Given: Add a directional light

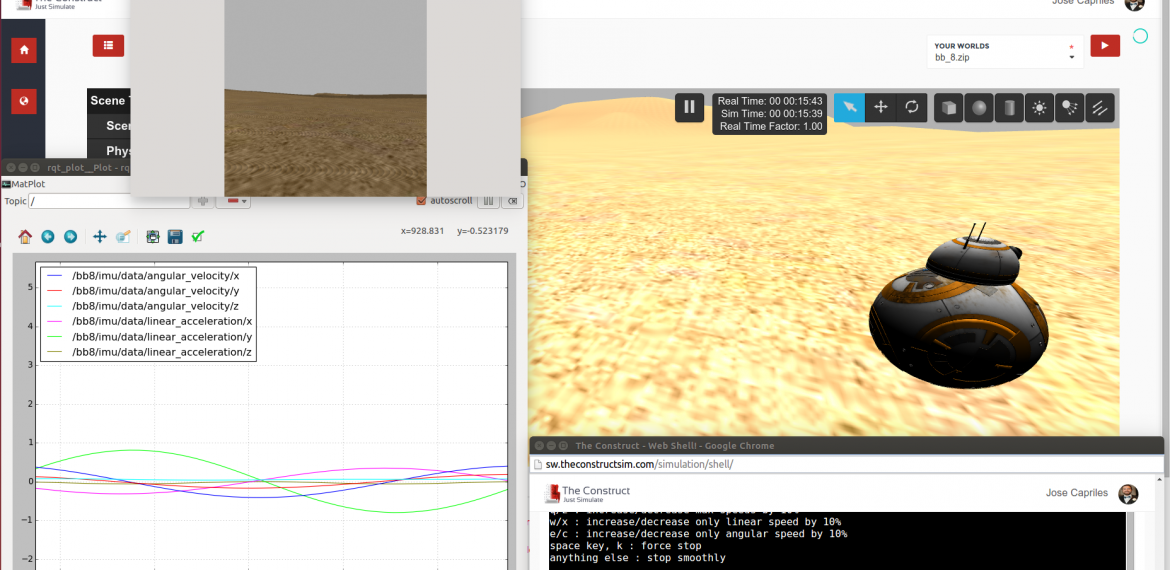Looking at the screenshot, I should 1100,108.
